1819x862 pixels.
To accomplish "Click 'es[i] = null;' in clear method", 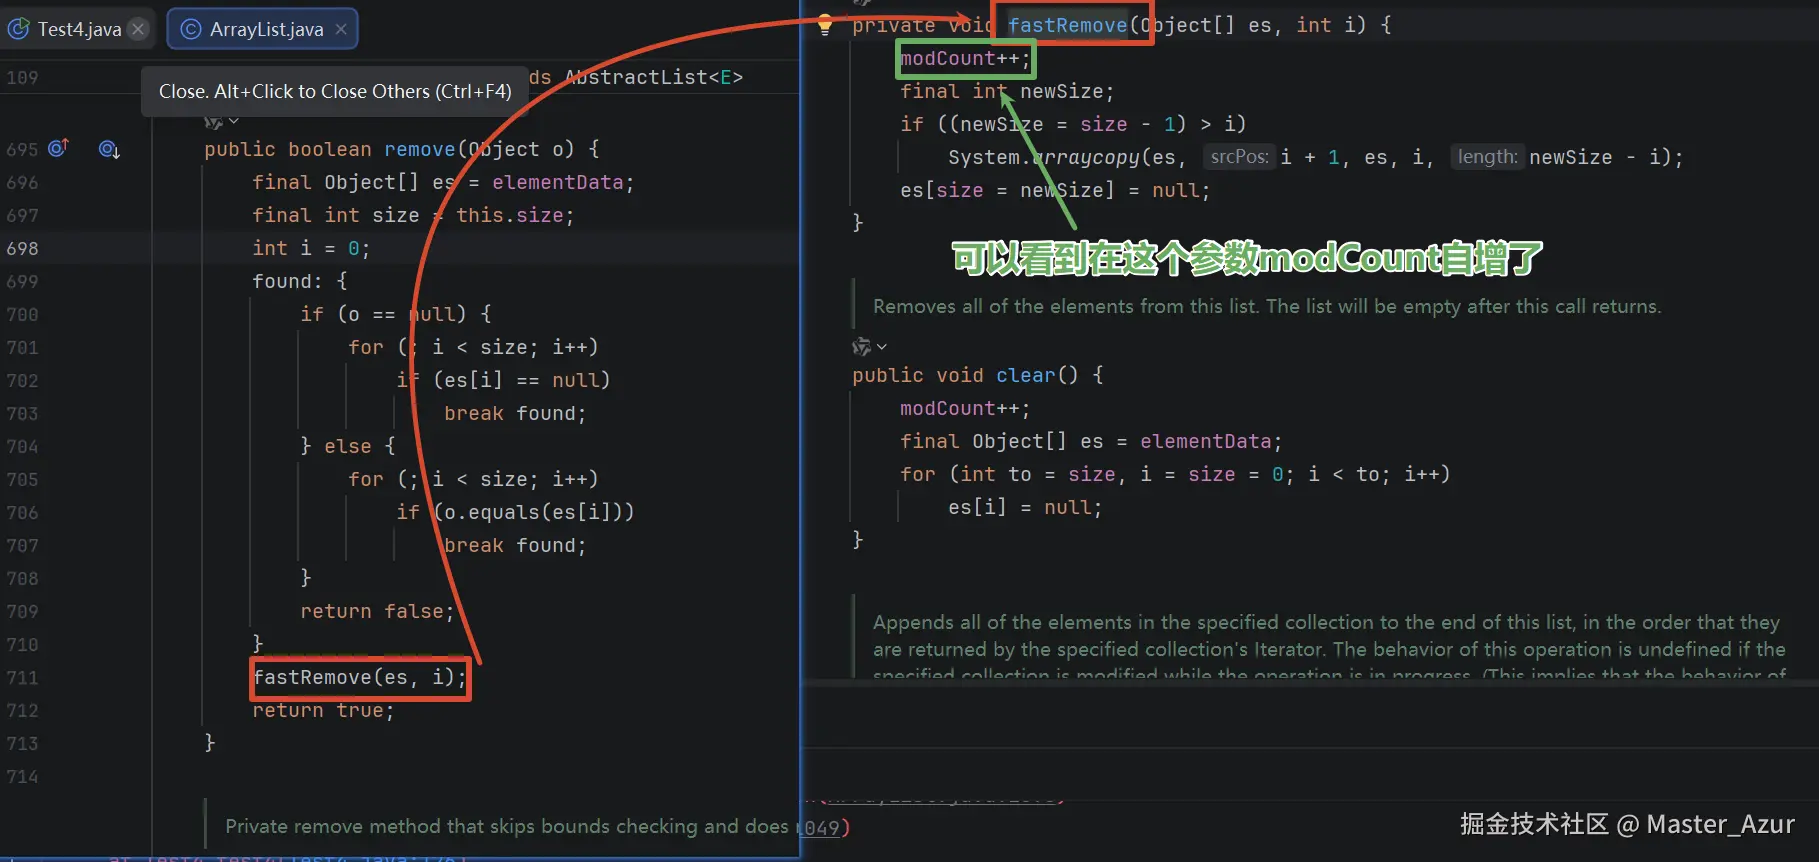I will [1025, 507].
